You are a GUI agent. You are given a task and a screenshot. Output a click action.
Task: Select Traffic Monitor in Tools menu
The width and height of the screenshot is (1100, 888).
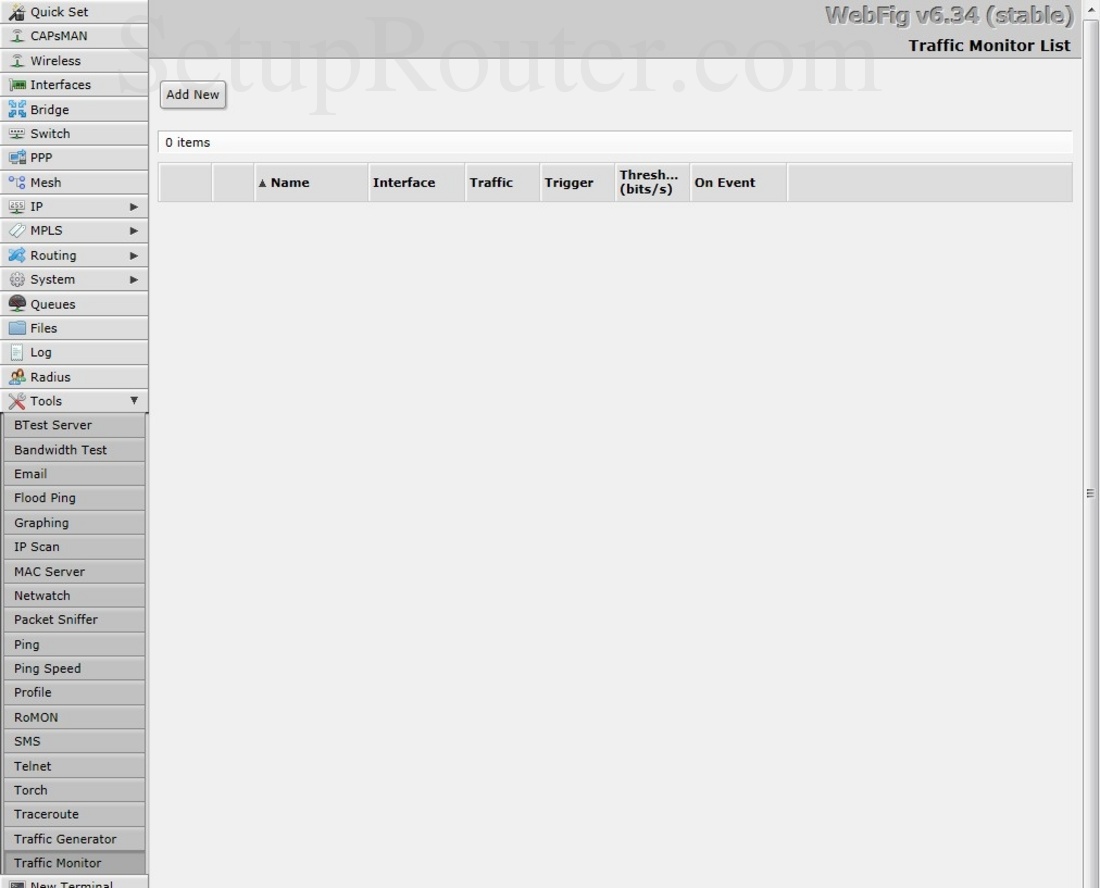point(74,863)
